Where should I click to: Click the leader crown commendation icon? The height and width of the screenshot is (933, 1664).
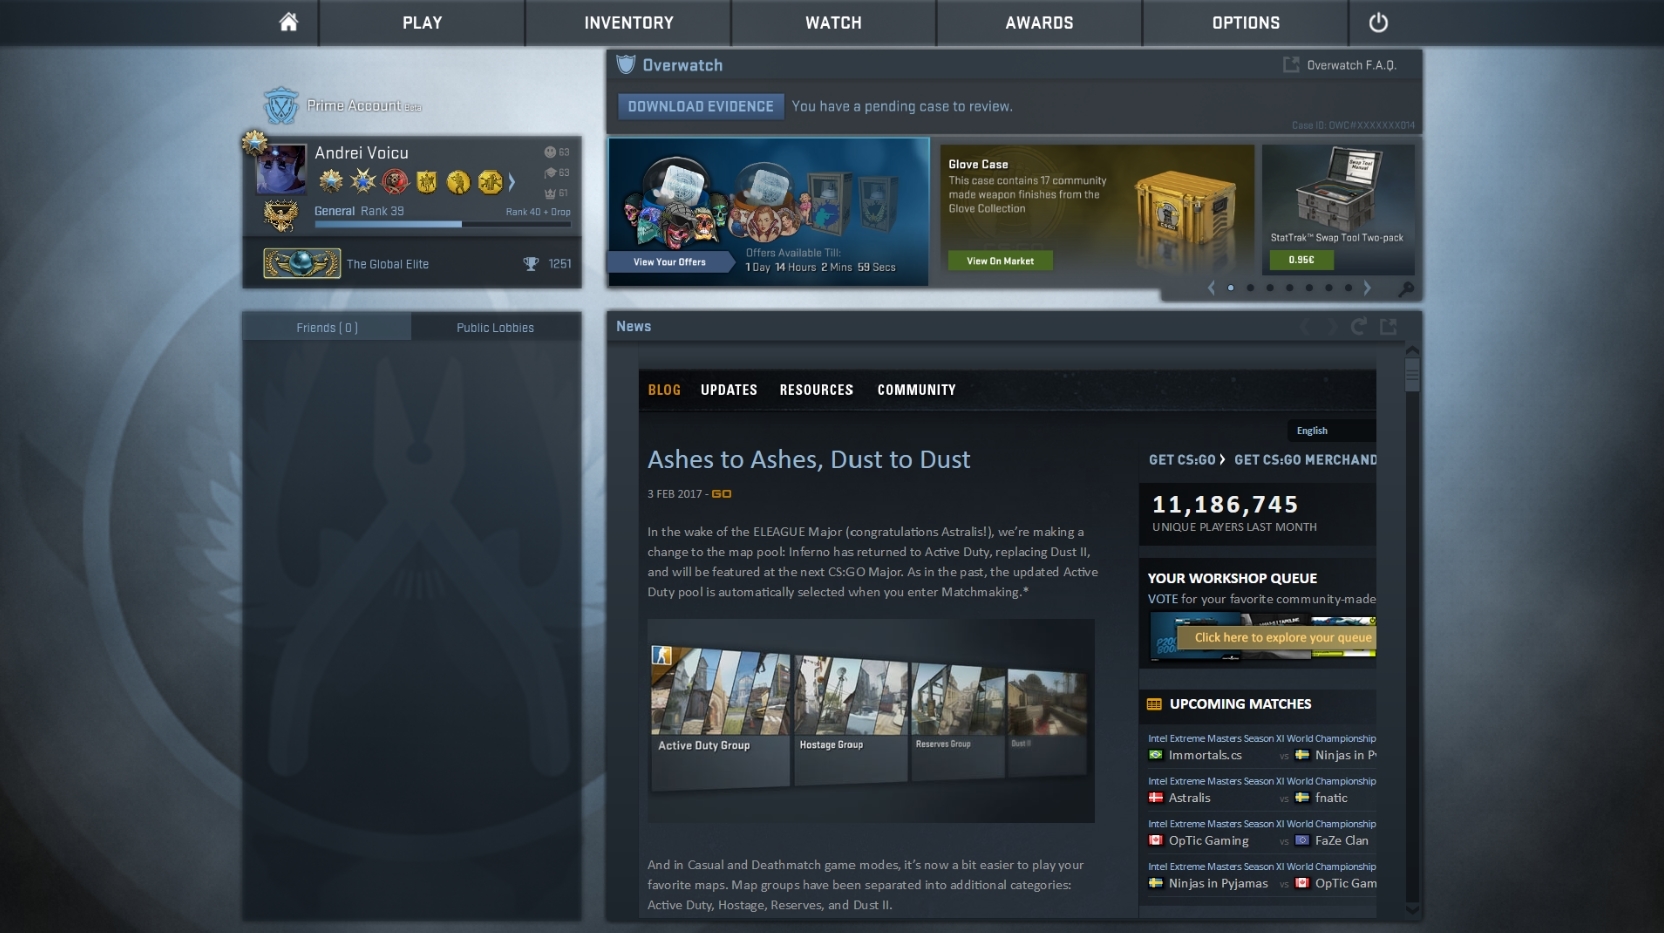550,193
